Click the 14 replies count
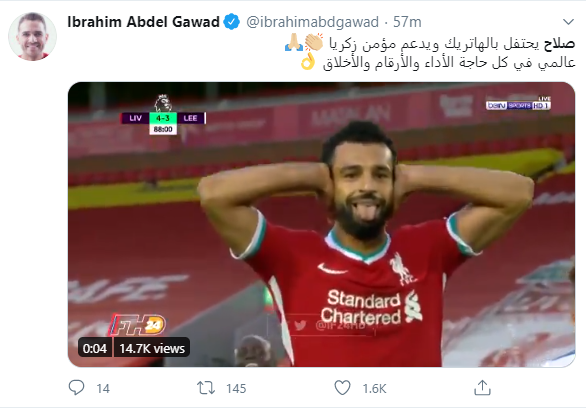 tap(103, 388)
